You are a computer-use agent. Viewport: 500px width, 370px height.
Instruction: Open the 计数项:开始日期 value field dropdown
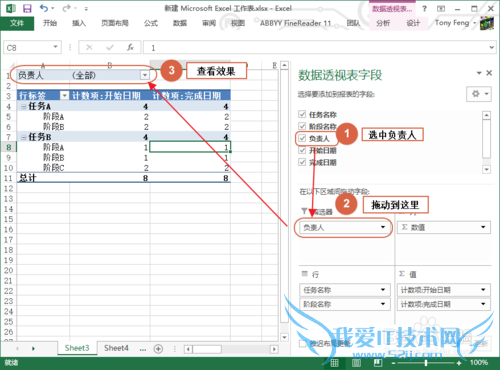tap(483, 290)
